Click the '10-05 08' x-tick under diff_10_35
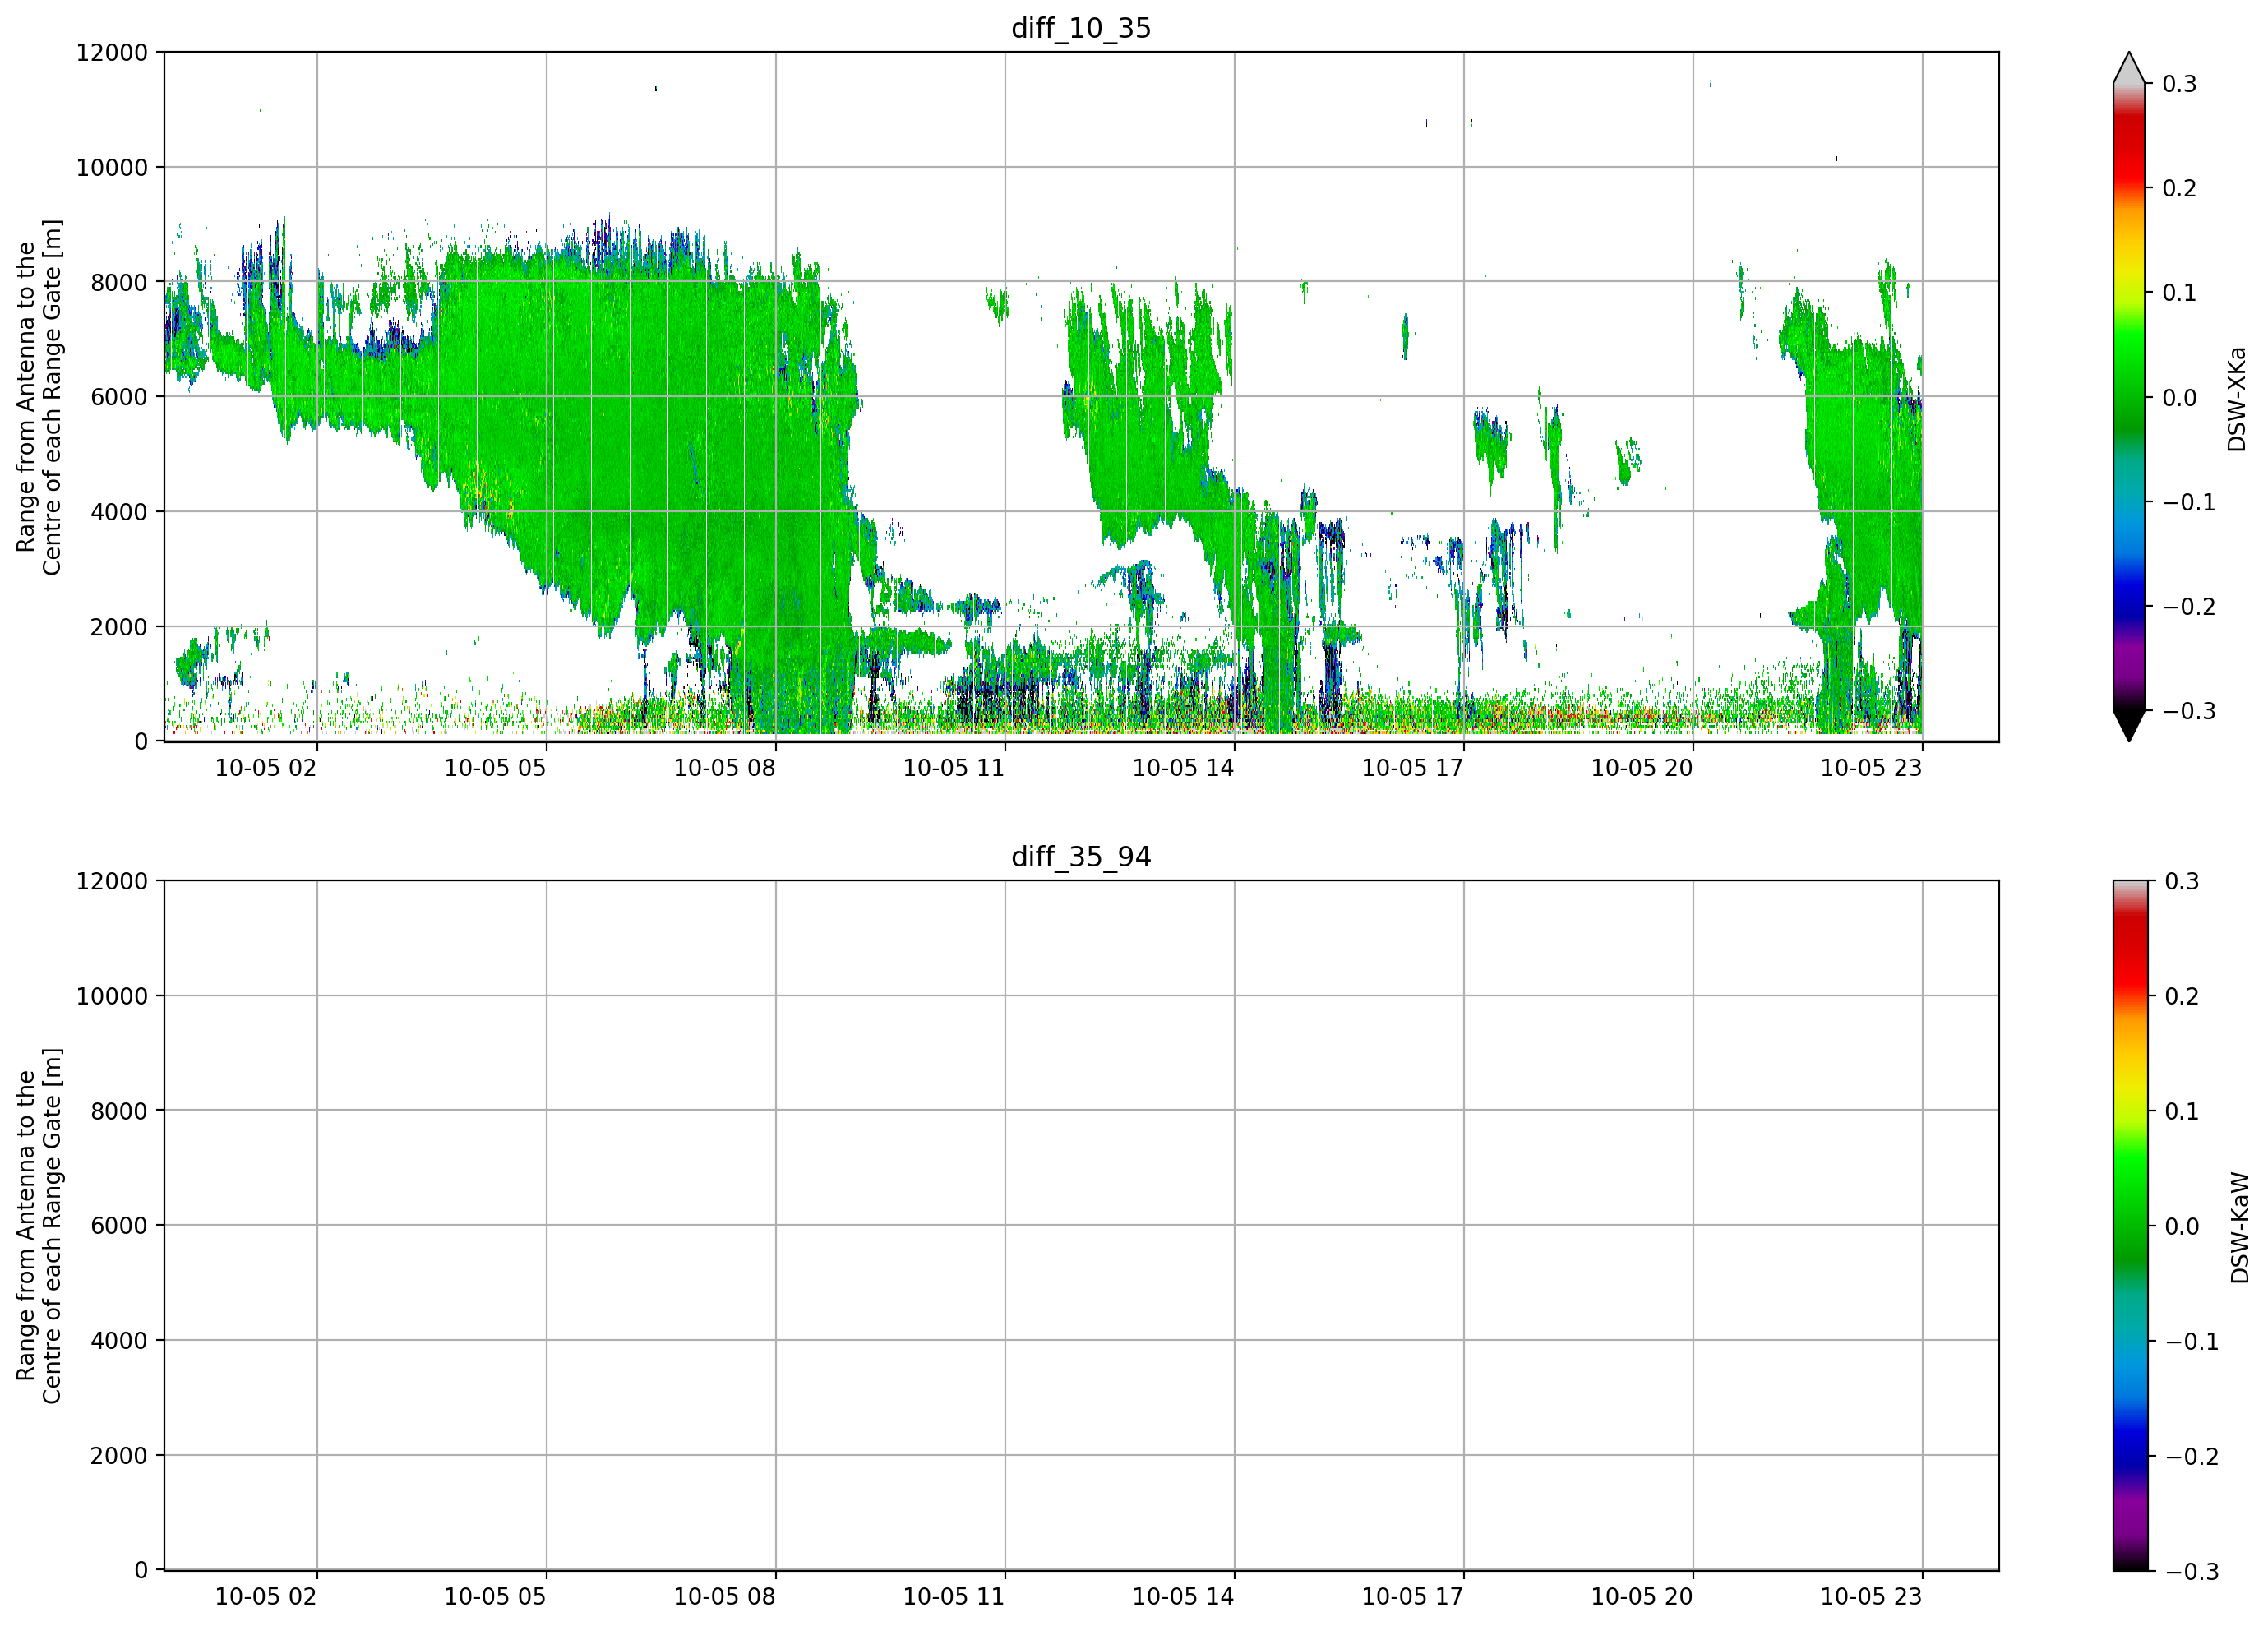The height and width of the screenshot is (1626, 2268). tap(725, 768)
